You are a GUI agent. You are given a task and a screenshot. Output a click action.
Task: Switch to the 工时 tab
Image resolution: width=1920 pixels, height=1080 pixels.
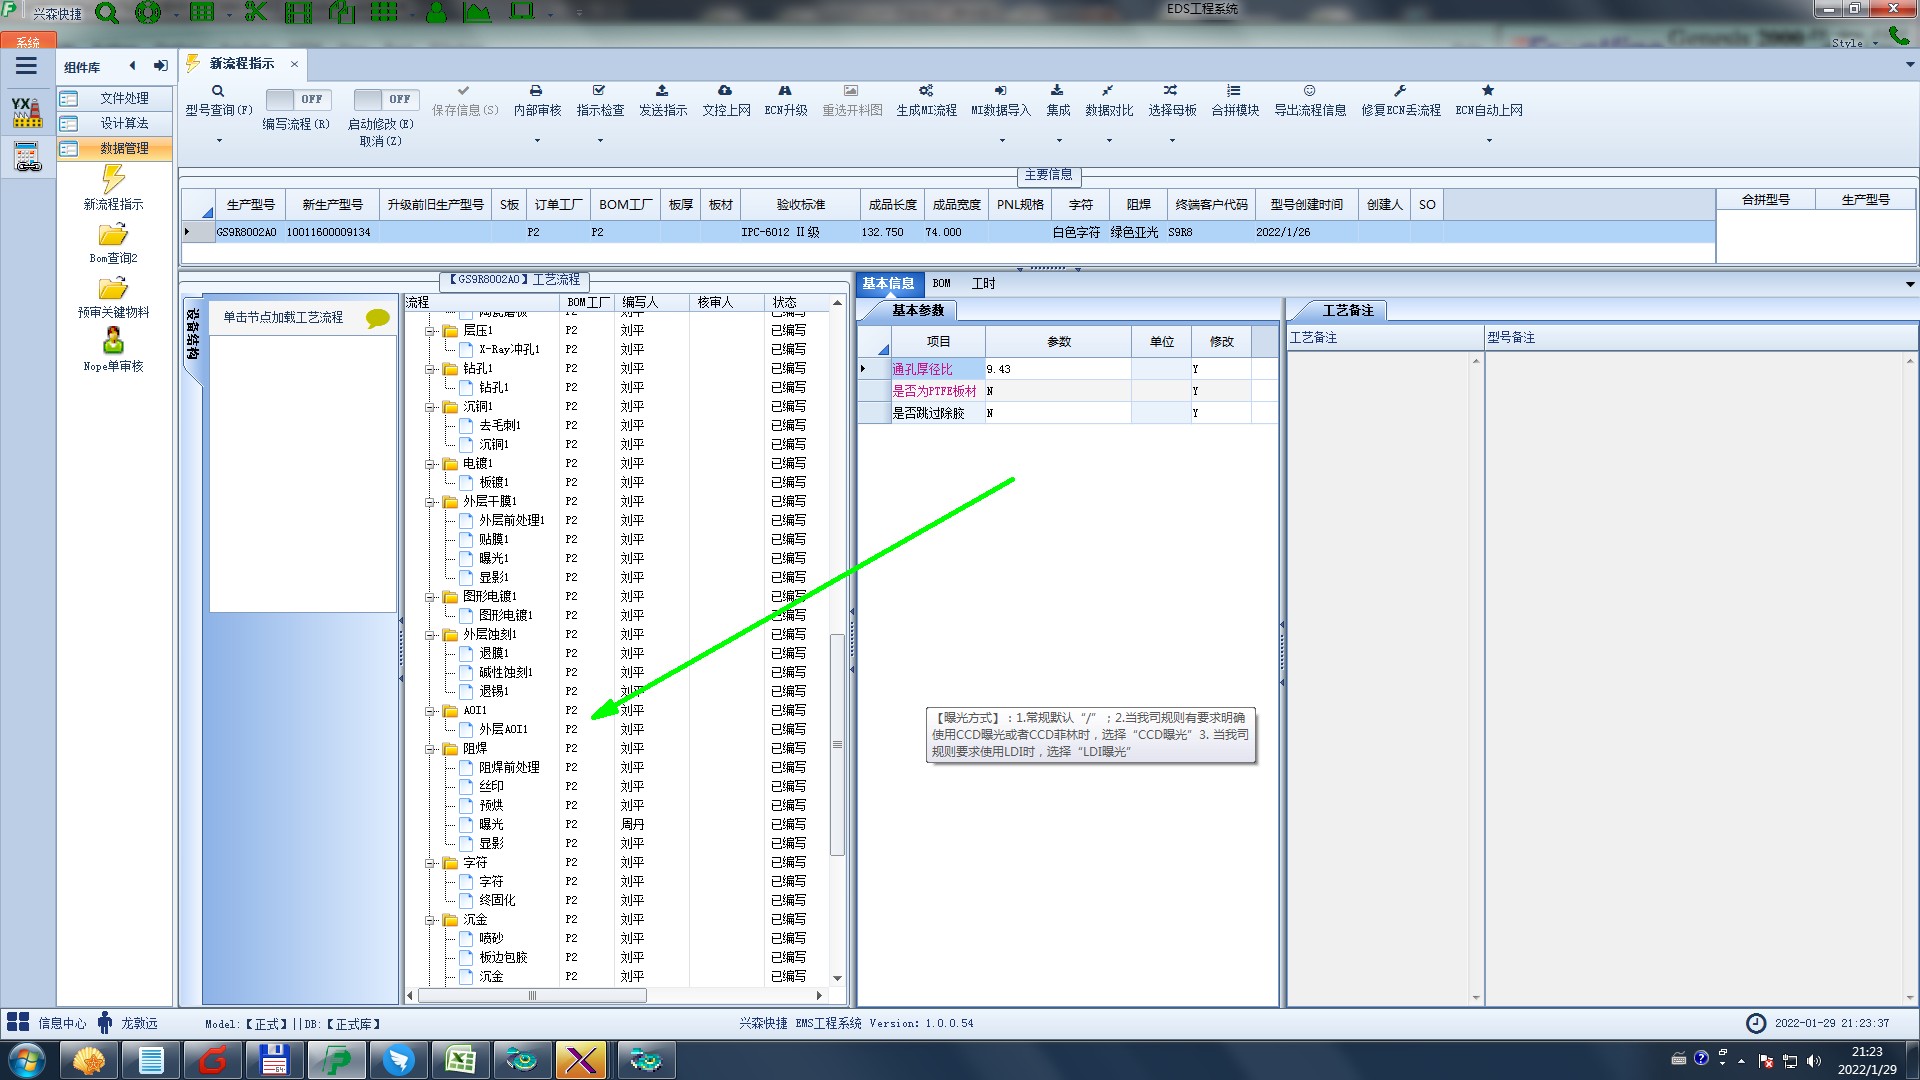(x=983, y=283)
